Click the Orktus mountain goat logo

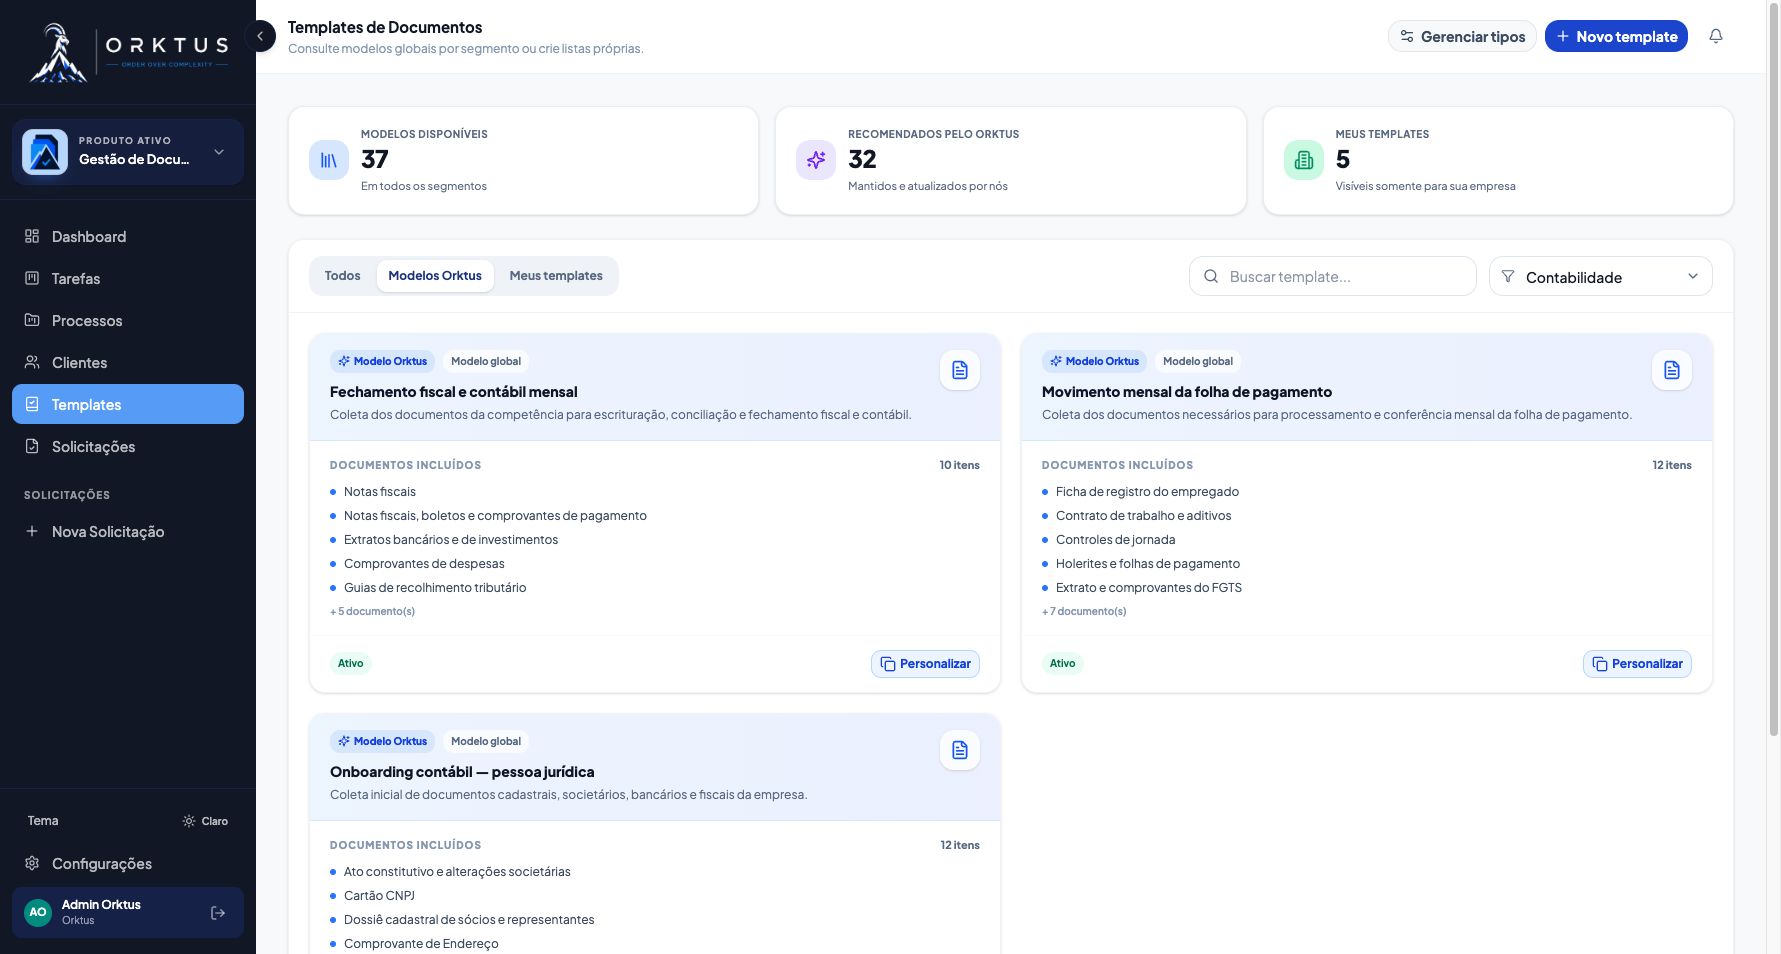[58, 53]
